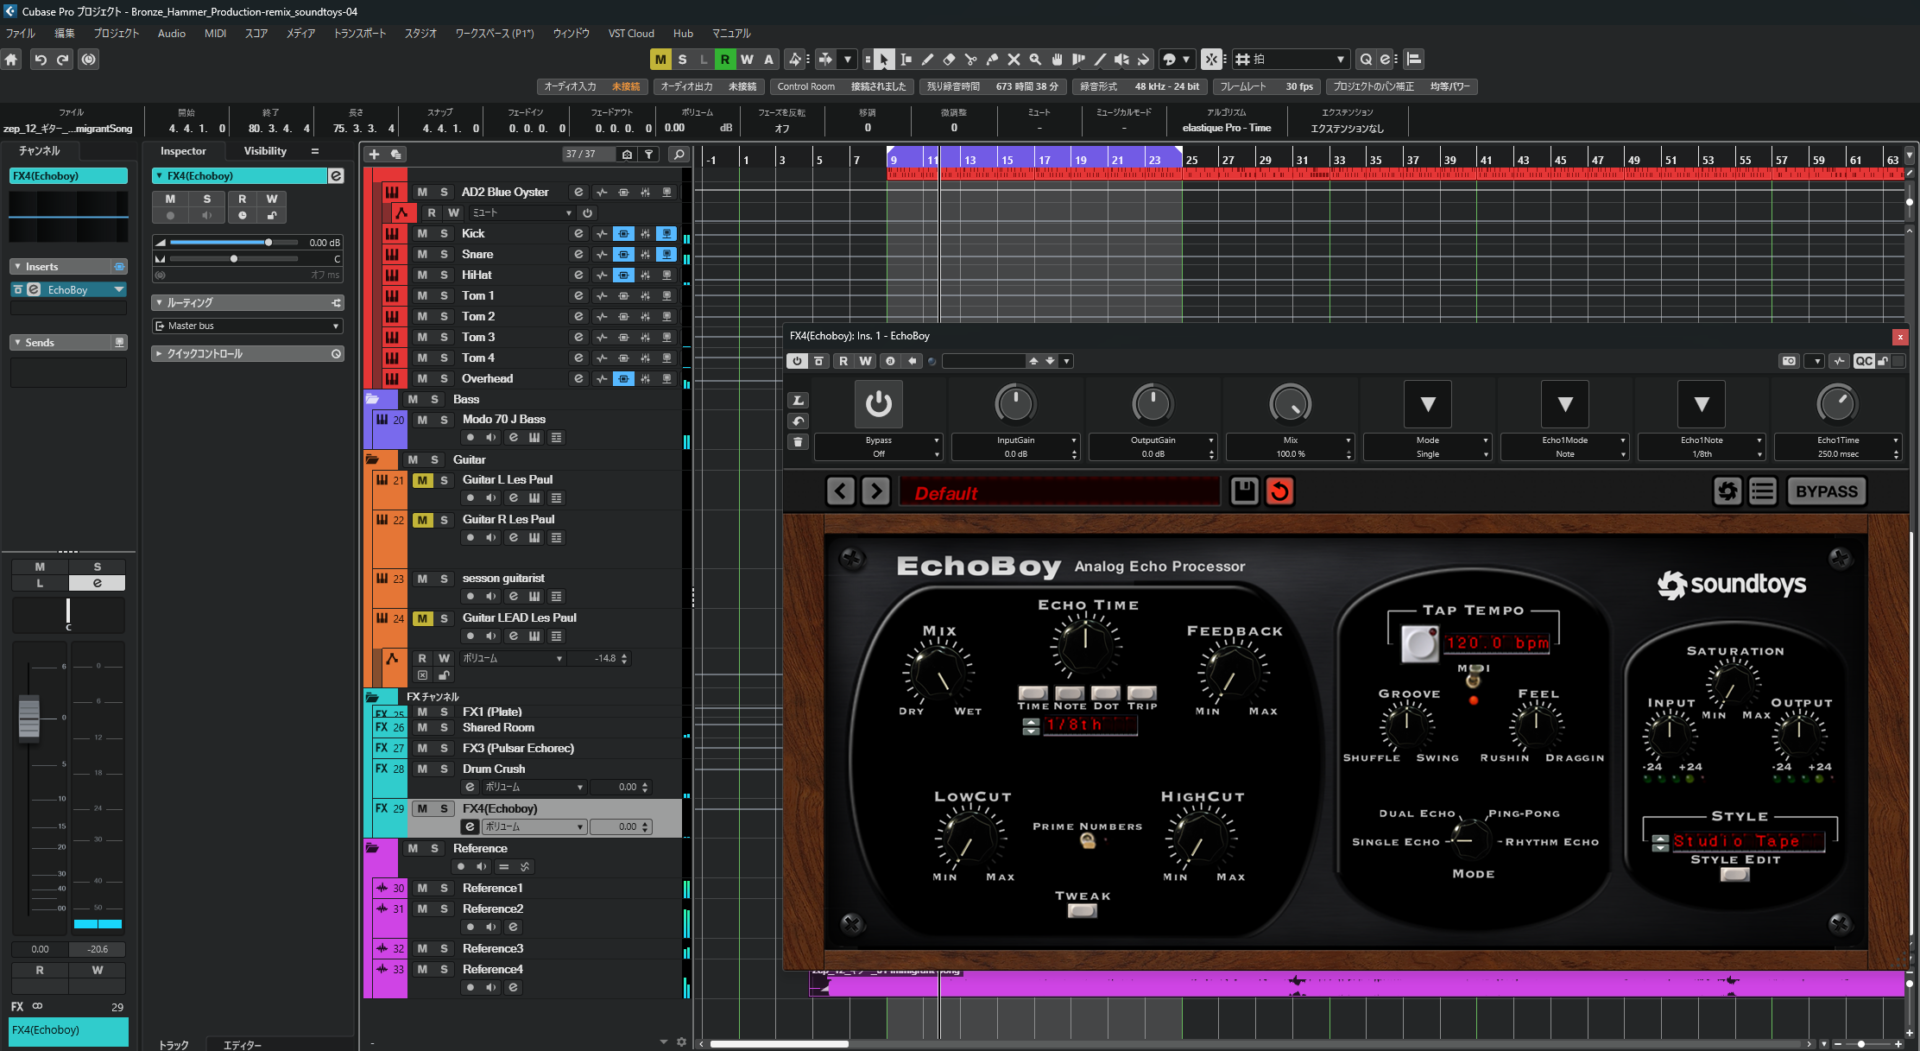Screen dimensions: 1920x1051
Task: Select the Zoom magnifier tool
Action: click(1035, 60)
